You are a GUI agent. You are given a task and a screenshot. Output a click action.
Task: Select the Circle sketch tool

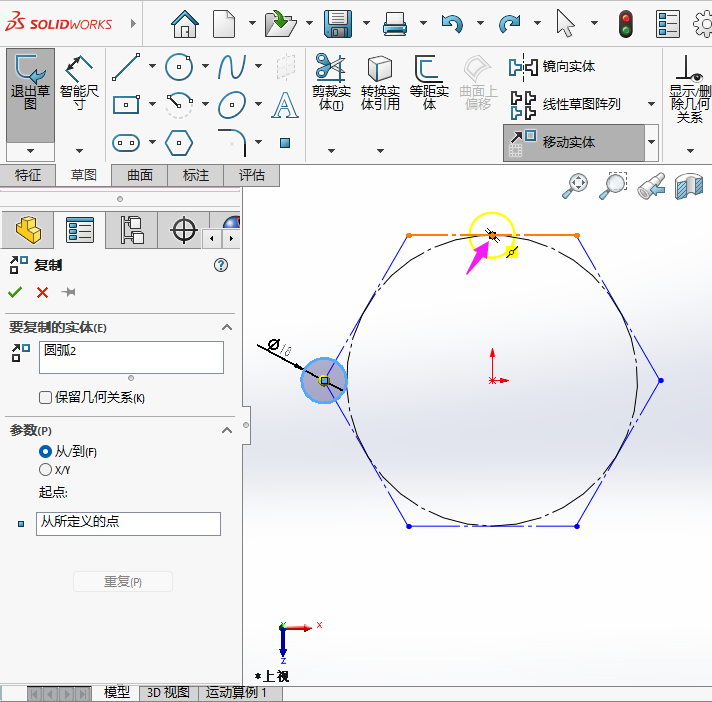(x=179, y=67)
